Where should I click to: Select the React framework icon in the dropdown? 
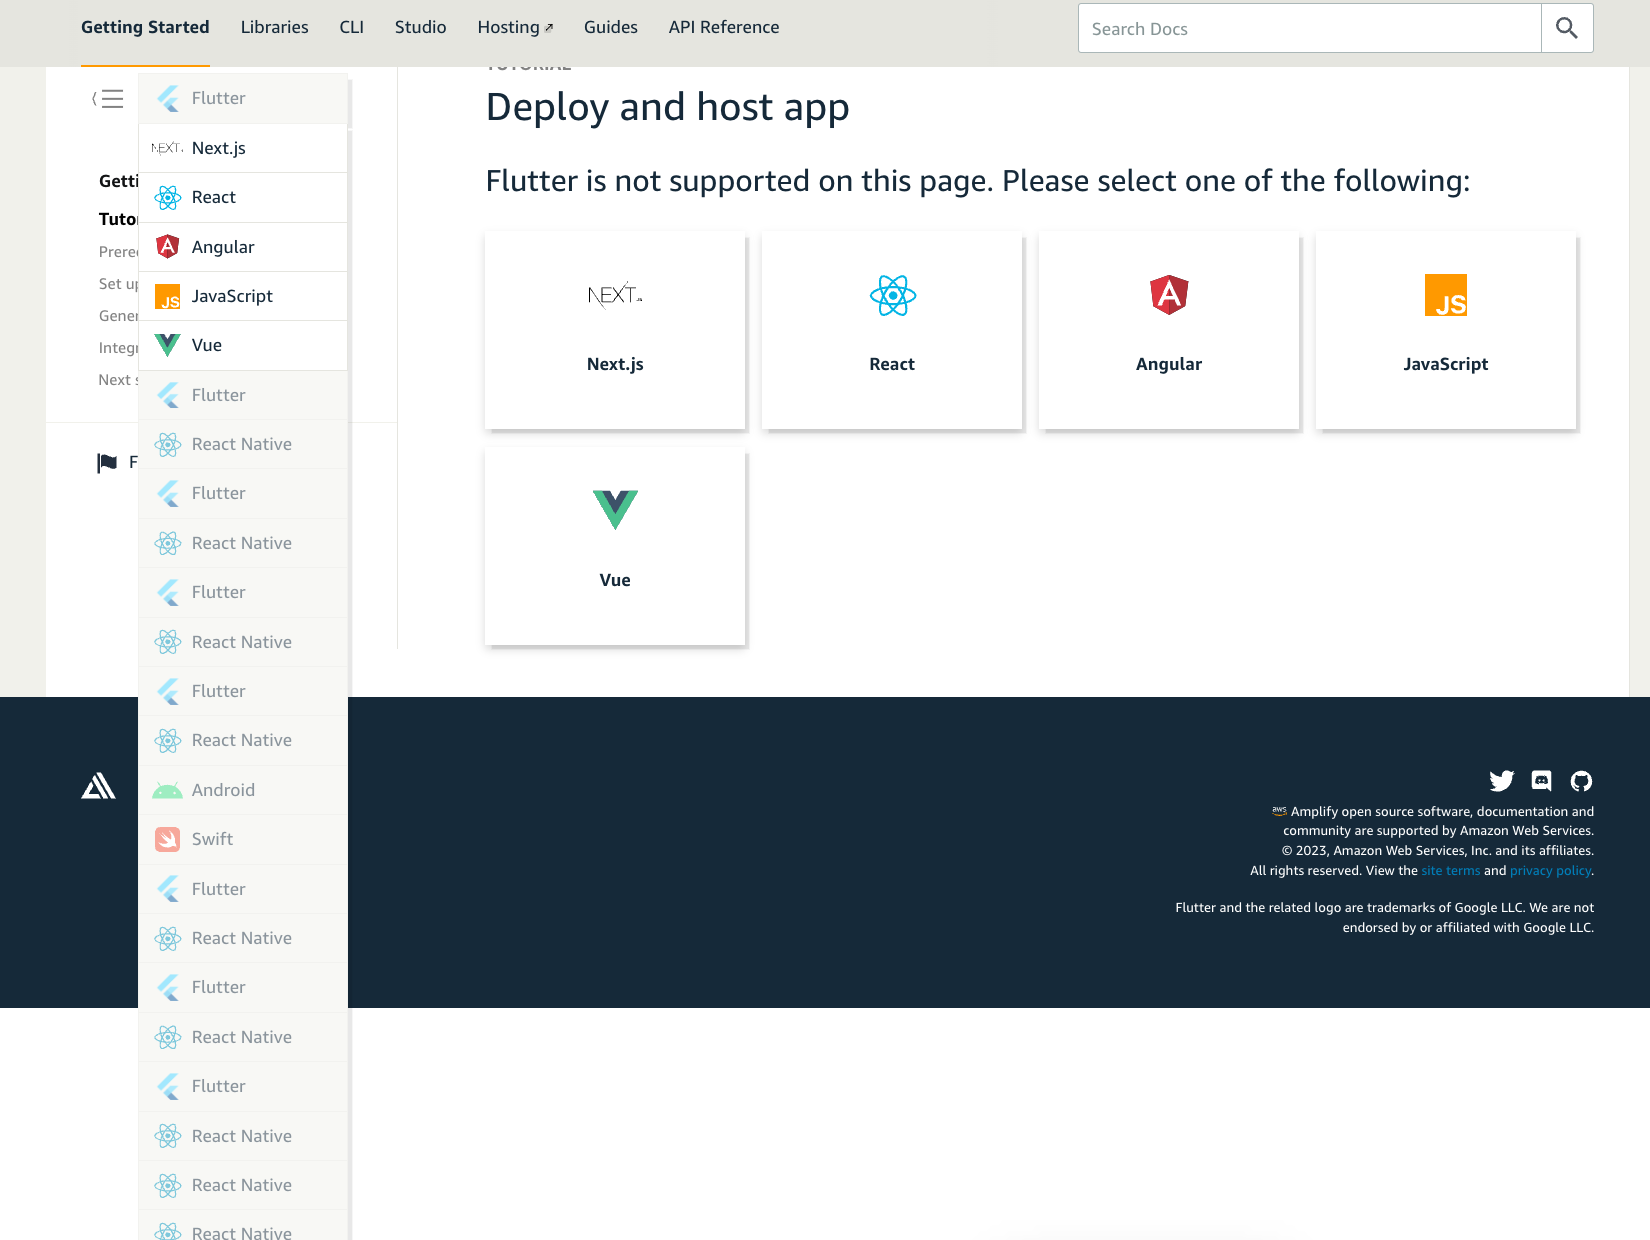click(x=167, y=197)
